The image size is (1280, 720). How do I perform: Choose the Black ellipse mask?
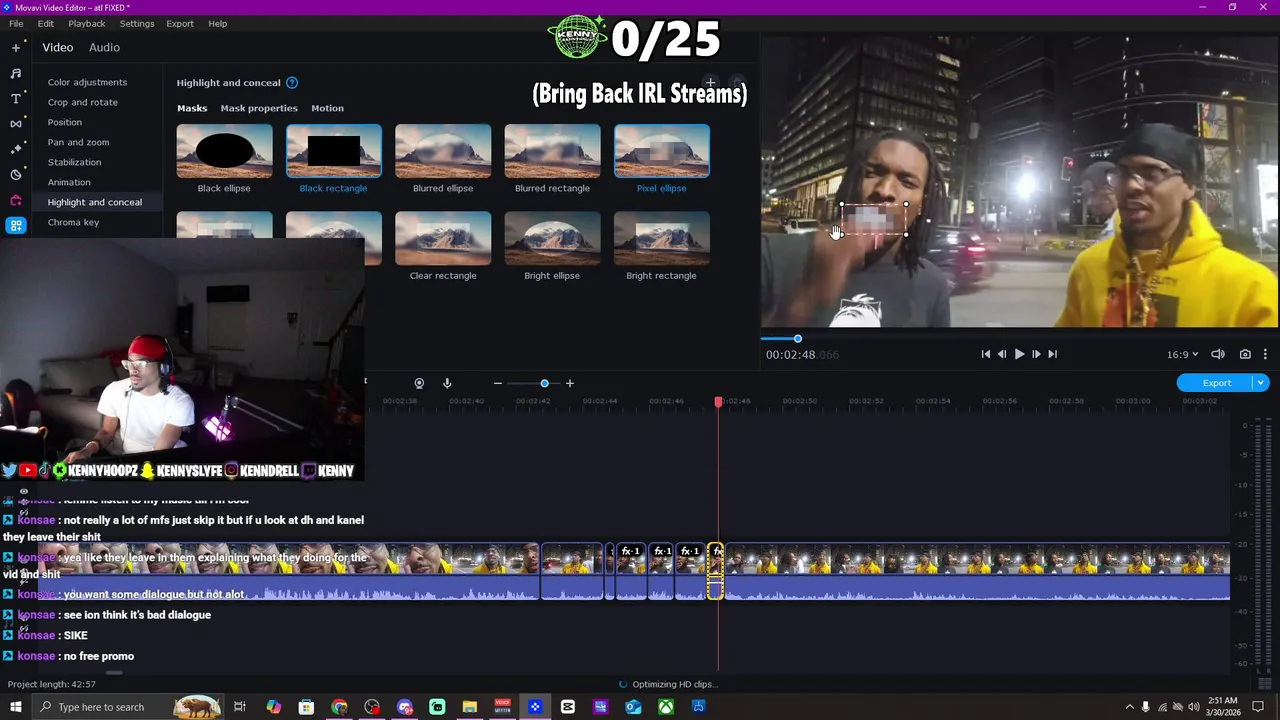(224, 151)
